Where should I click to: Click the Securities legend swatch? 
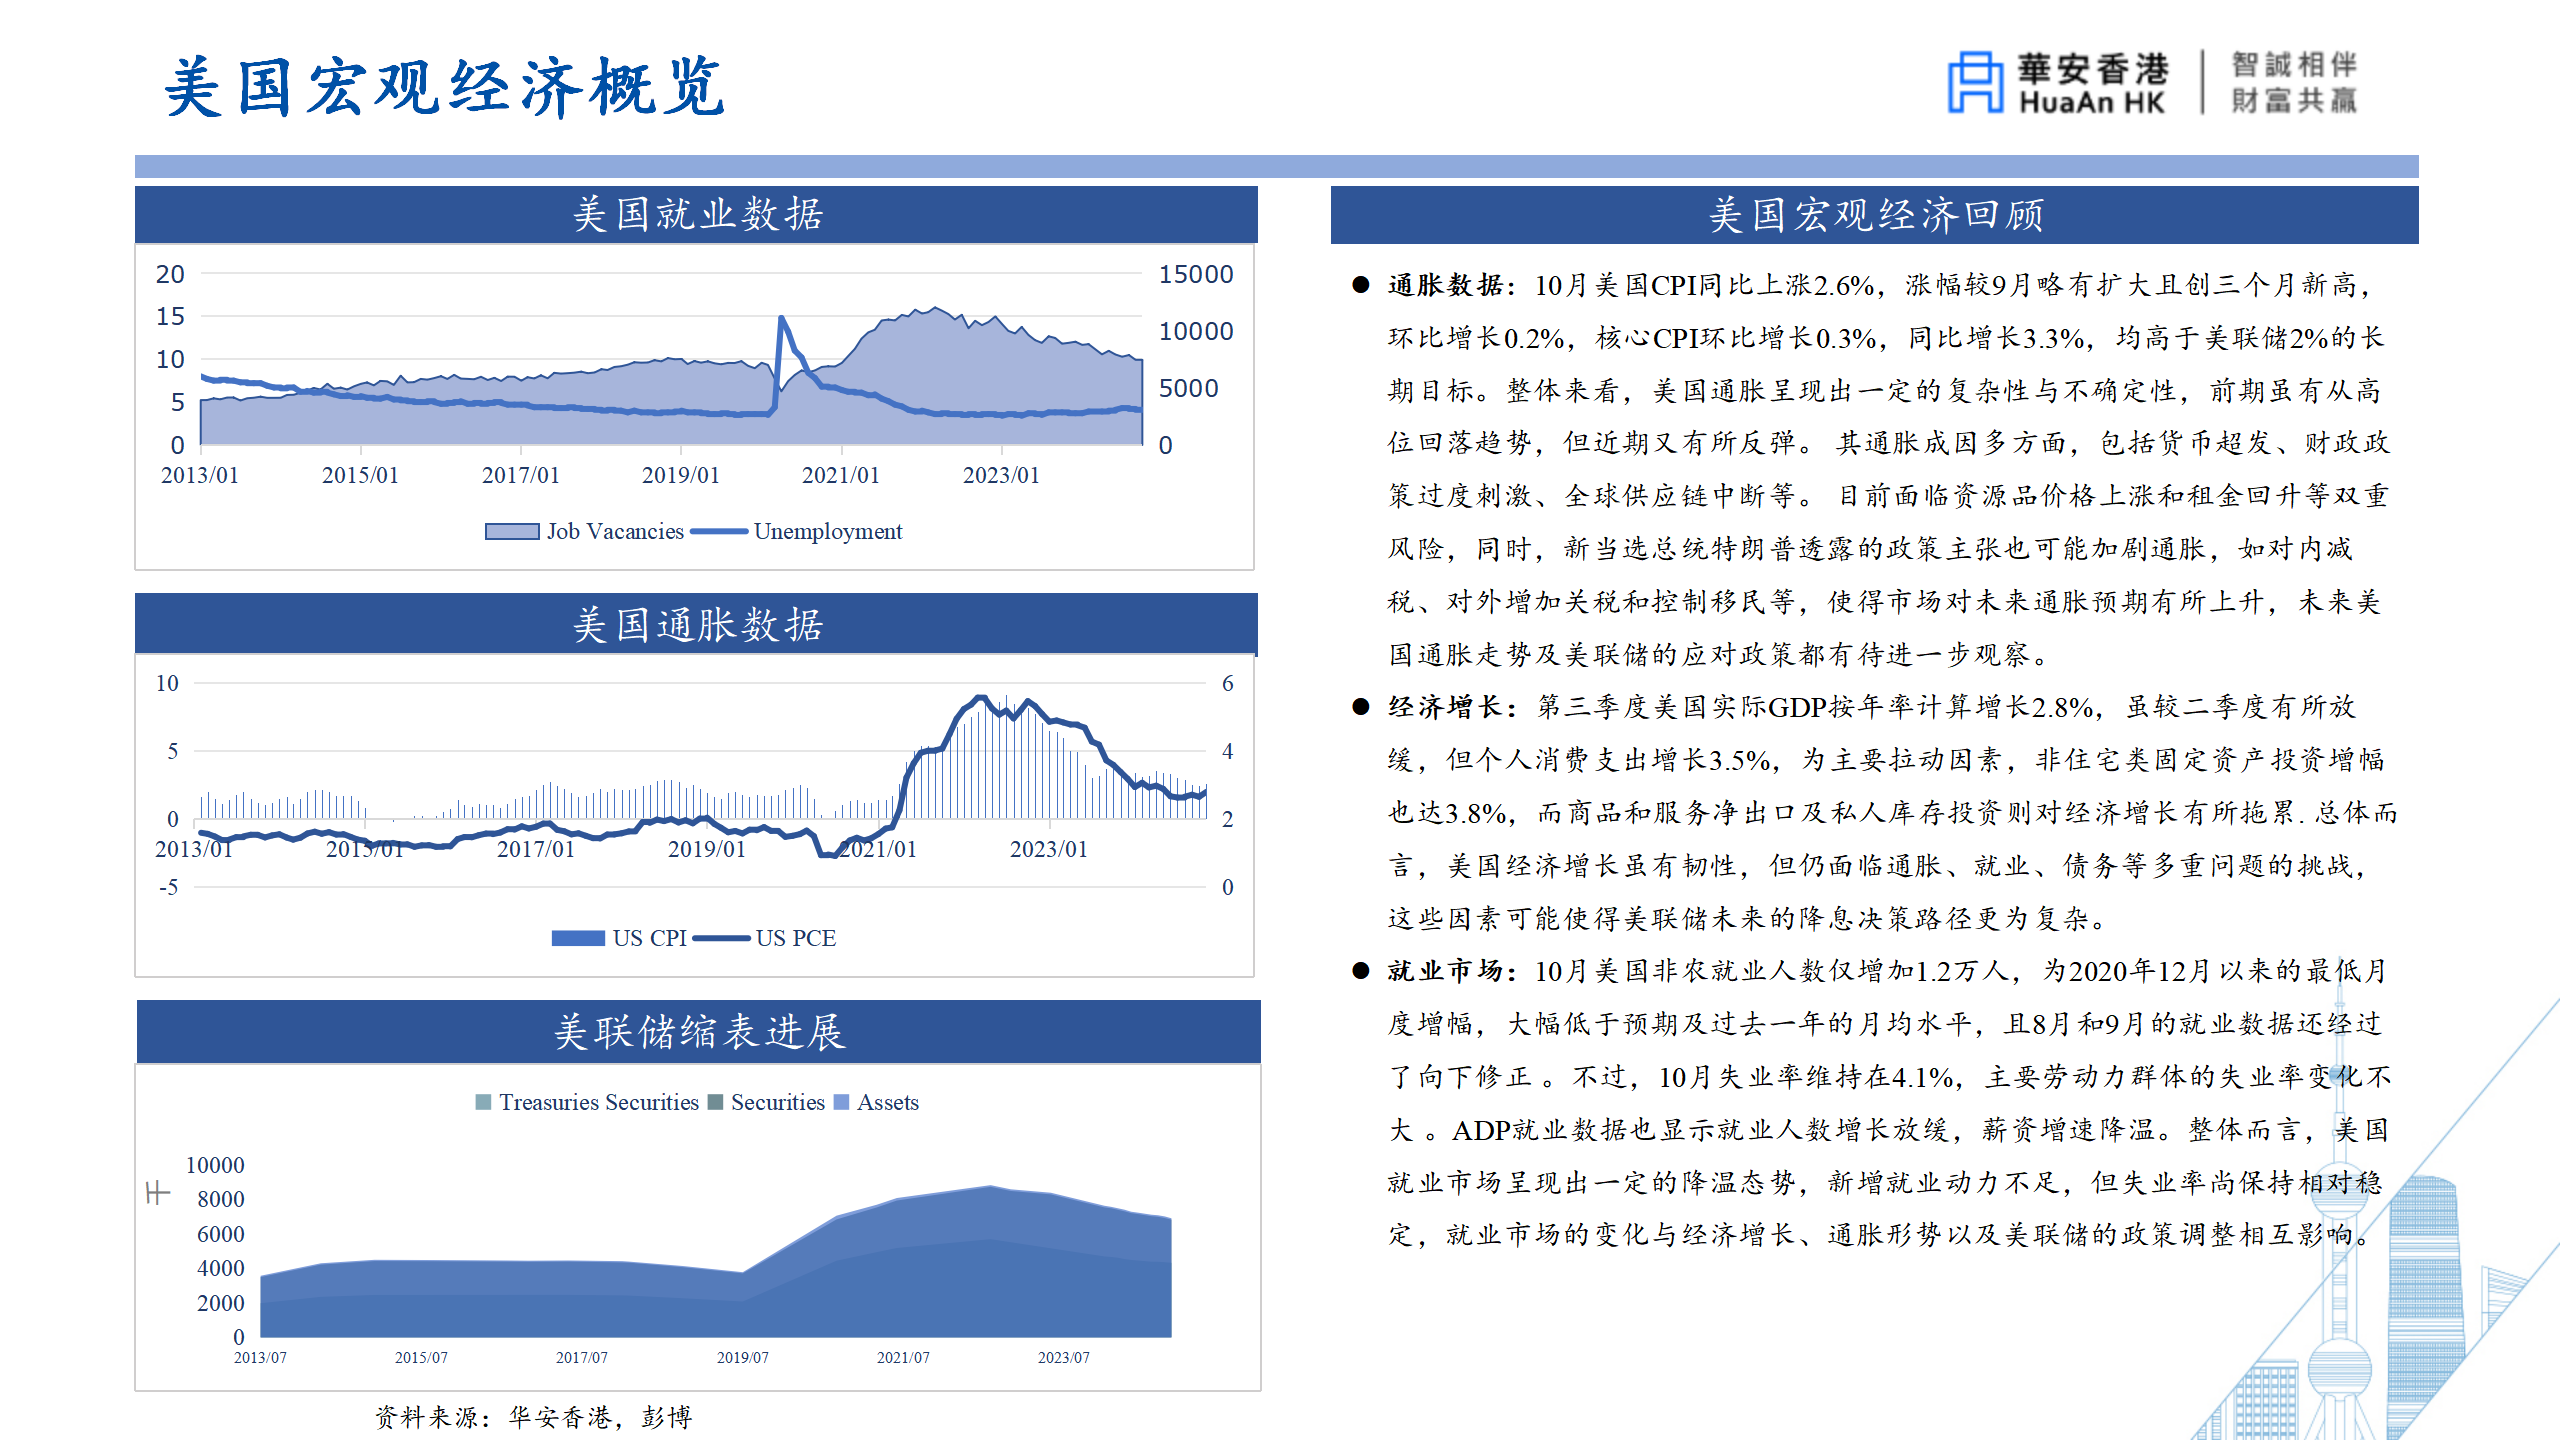[715, 1102]
